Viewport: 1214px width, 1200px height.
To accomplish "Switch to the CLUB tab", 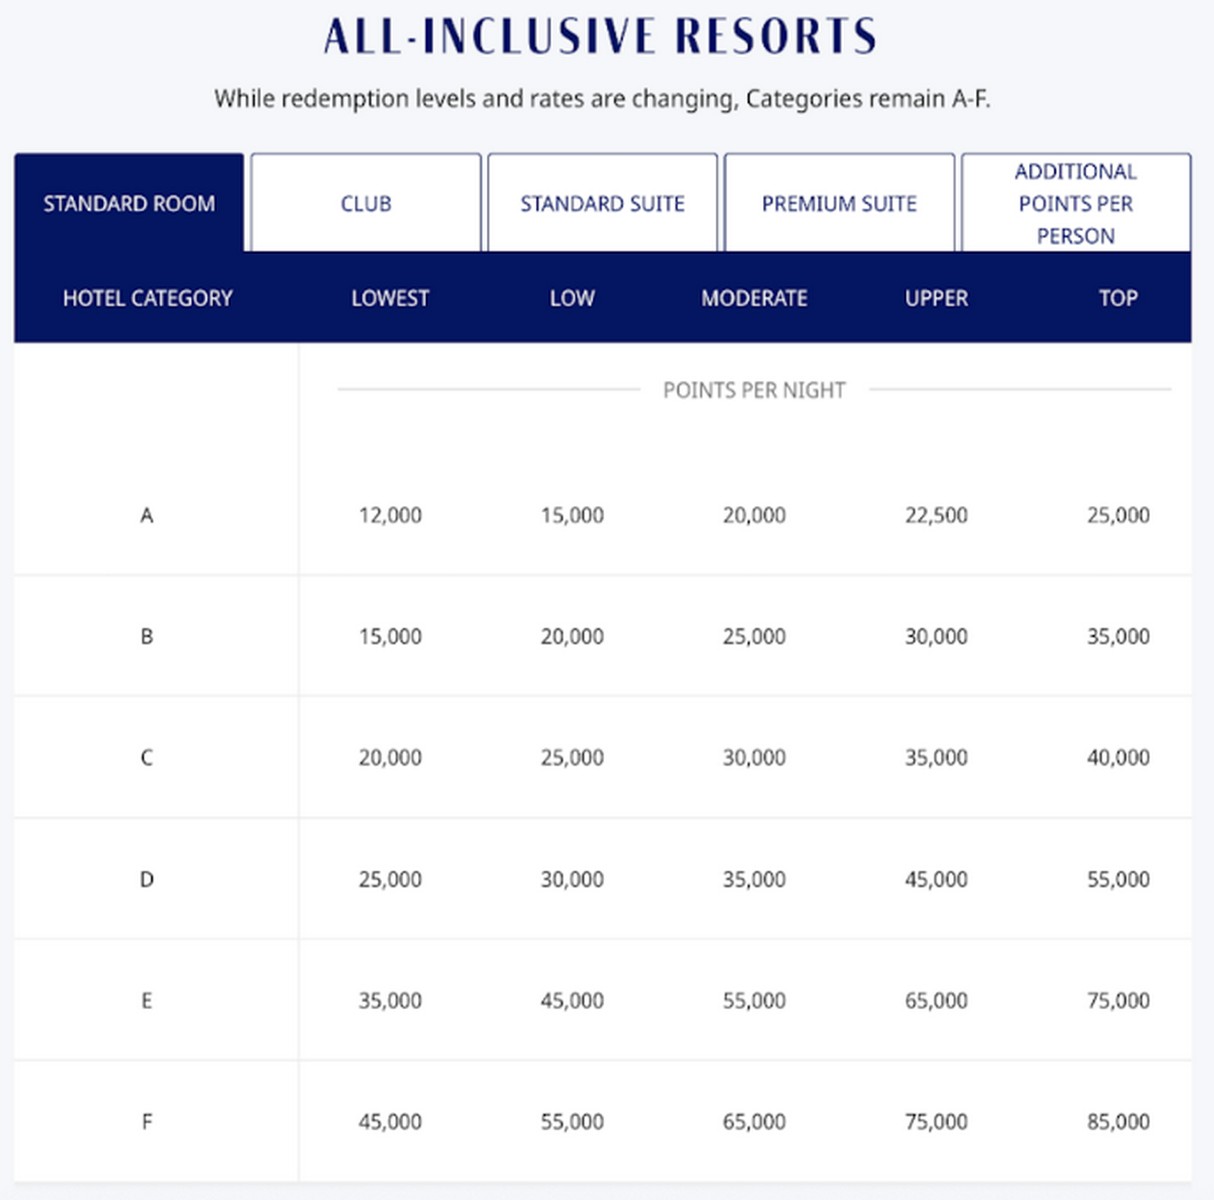I will (366, 203).
